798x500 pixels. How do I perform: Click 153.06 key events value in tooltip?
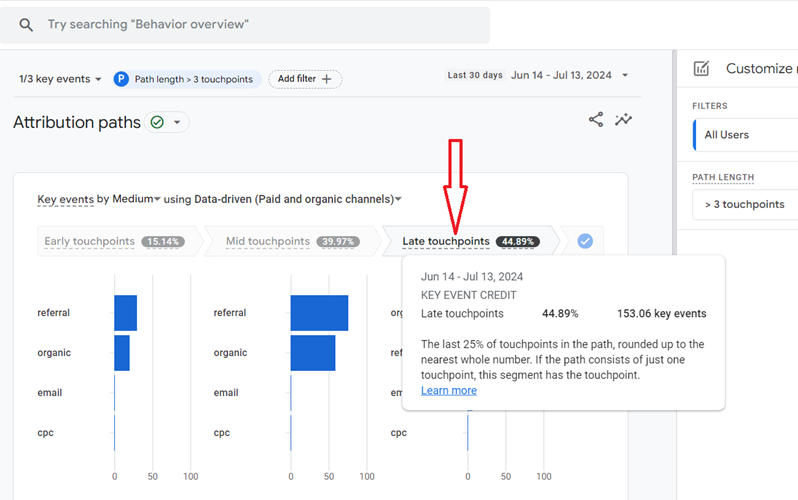662,314
